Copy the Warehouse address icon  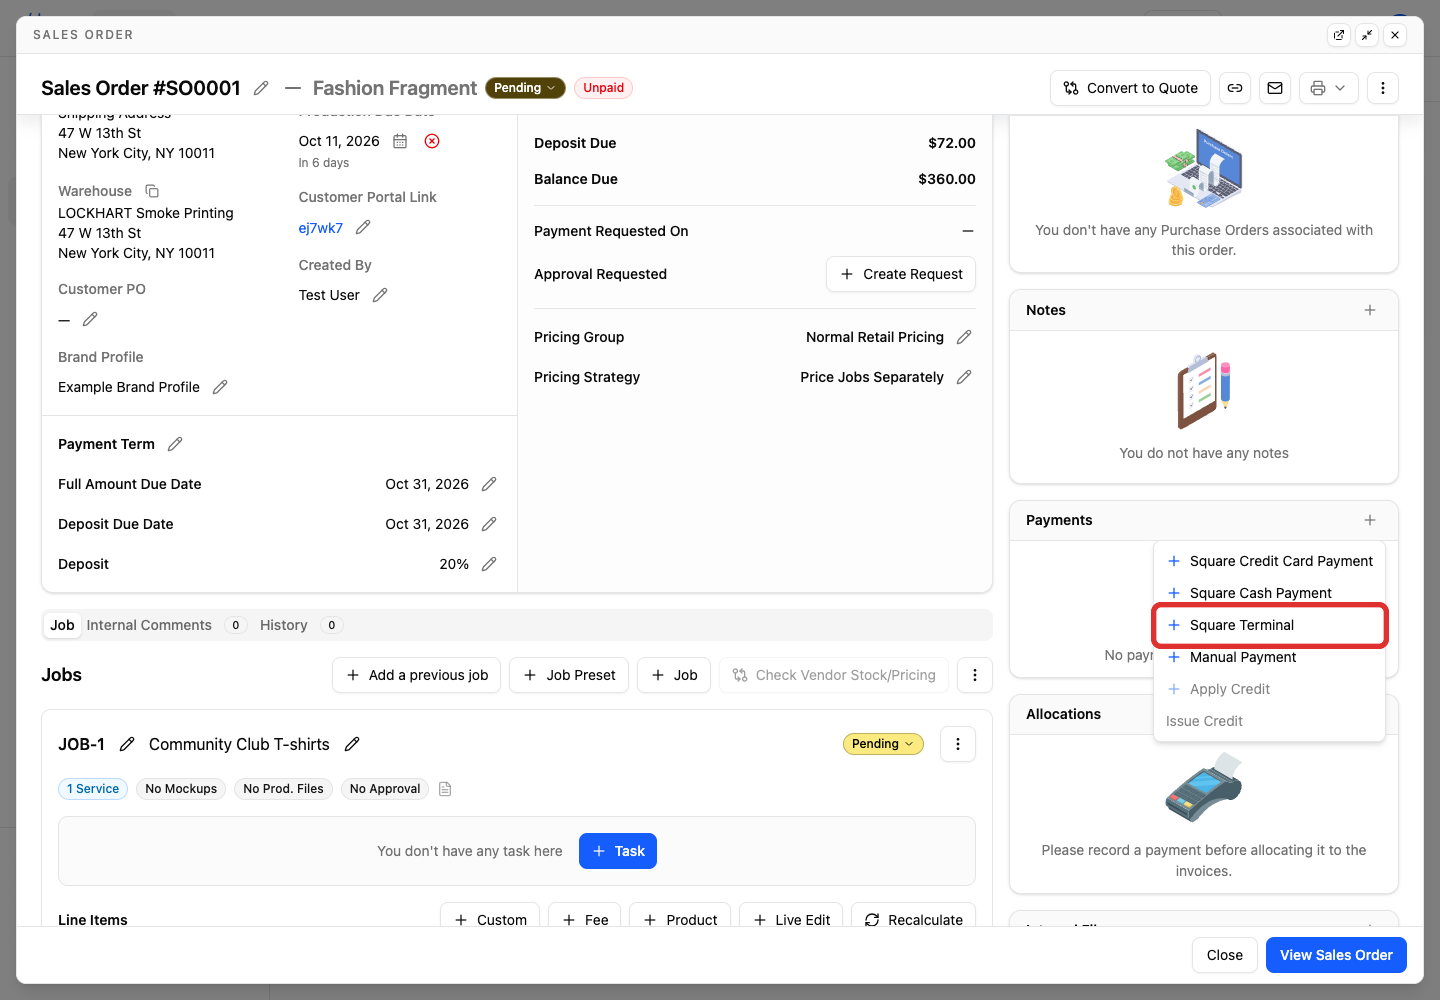point(152,191)
